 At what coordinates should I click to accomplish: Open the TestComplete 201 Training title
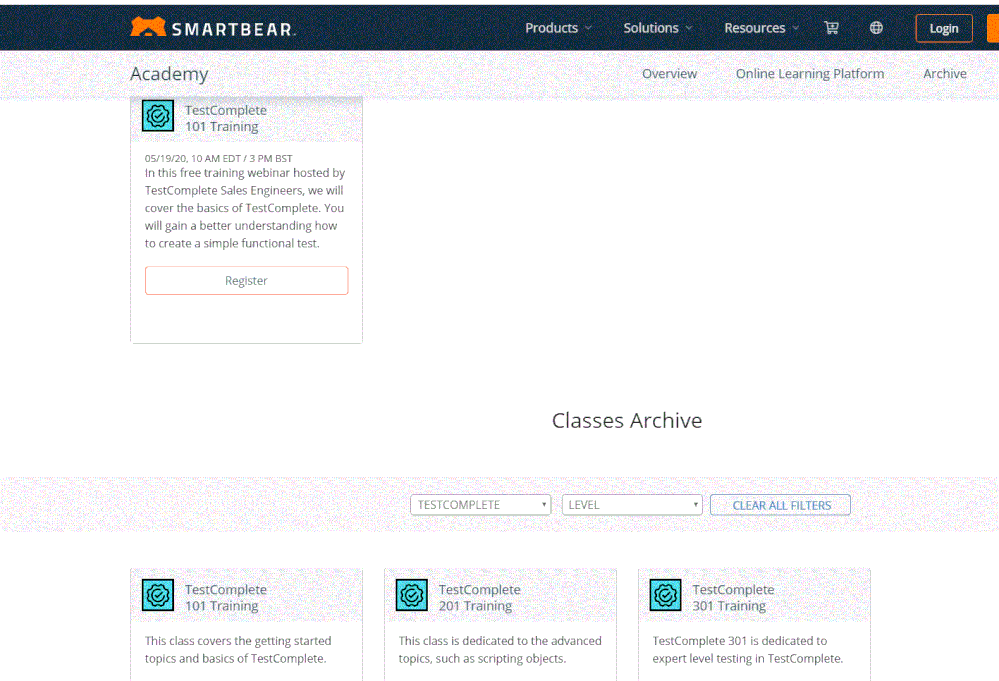(x=479, y=598)
